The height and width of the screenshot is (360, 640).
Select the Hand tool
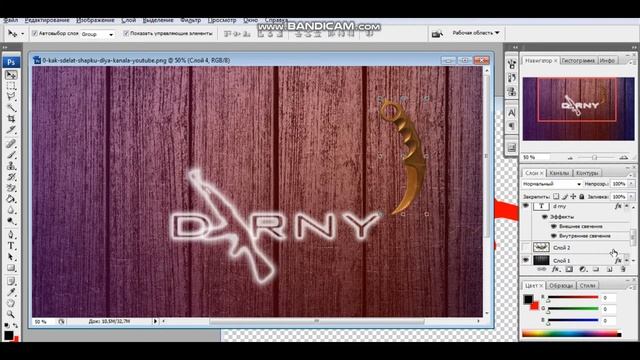click(11, 303)
